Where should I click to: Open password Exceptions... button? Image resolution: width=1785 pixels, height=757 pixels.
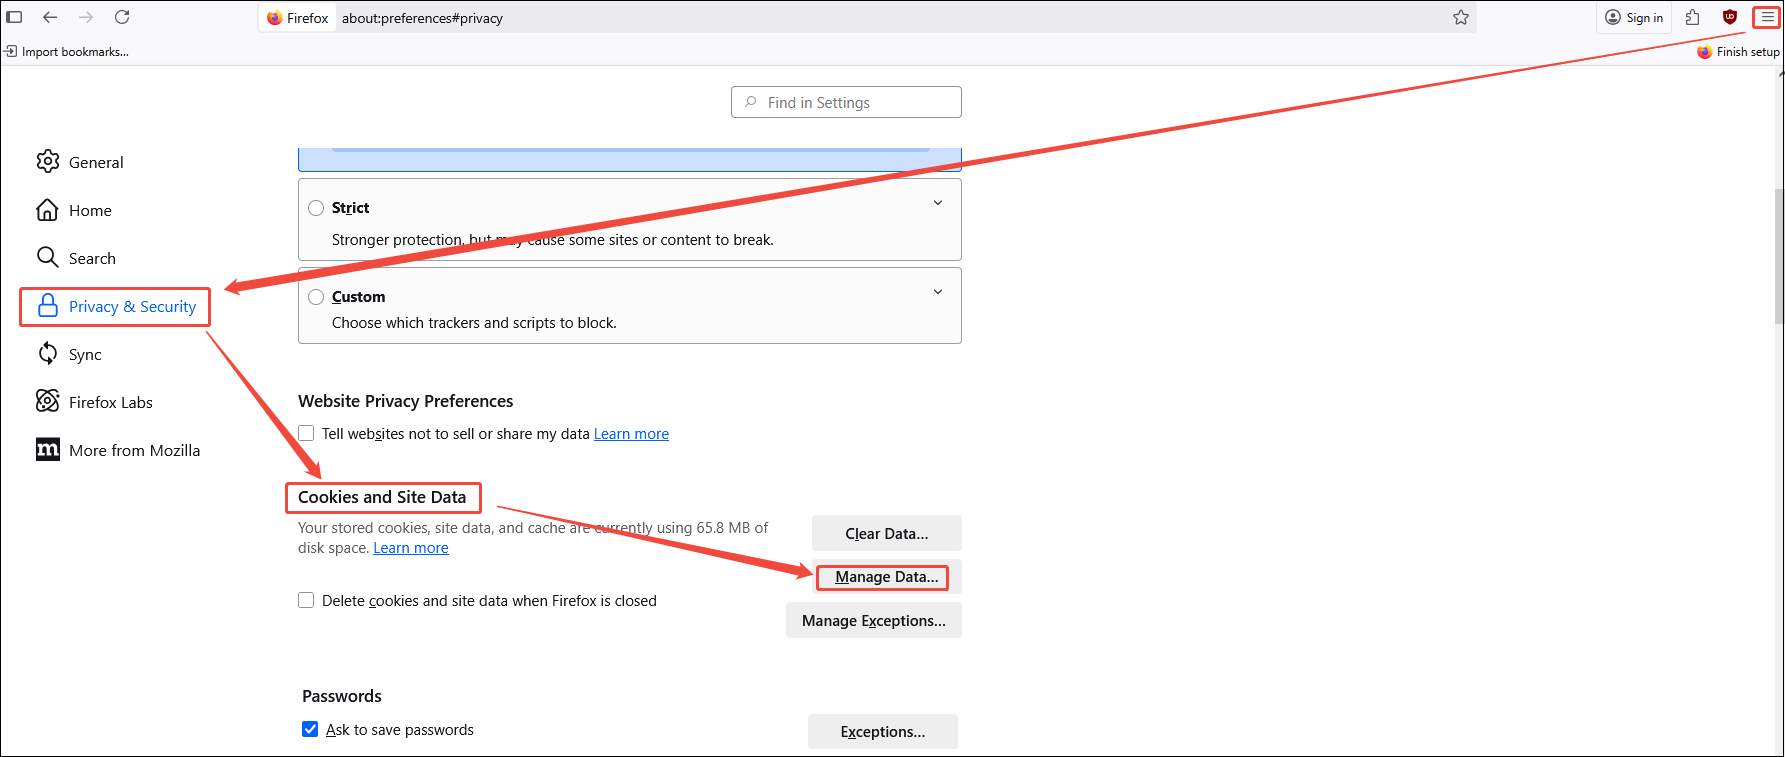pyautogui.click(x=883, y=731)
